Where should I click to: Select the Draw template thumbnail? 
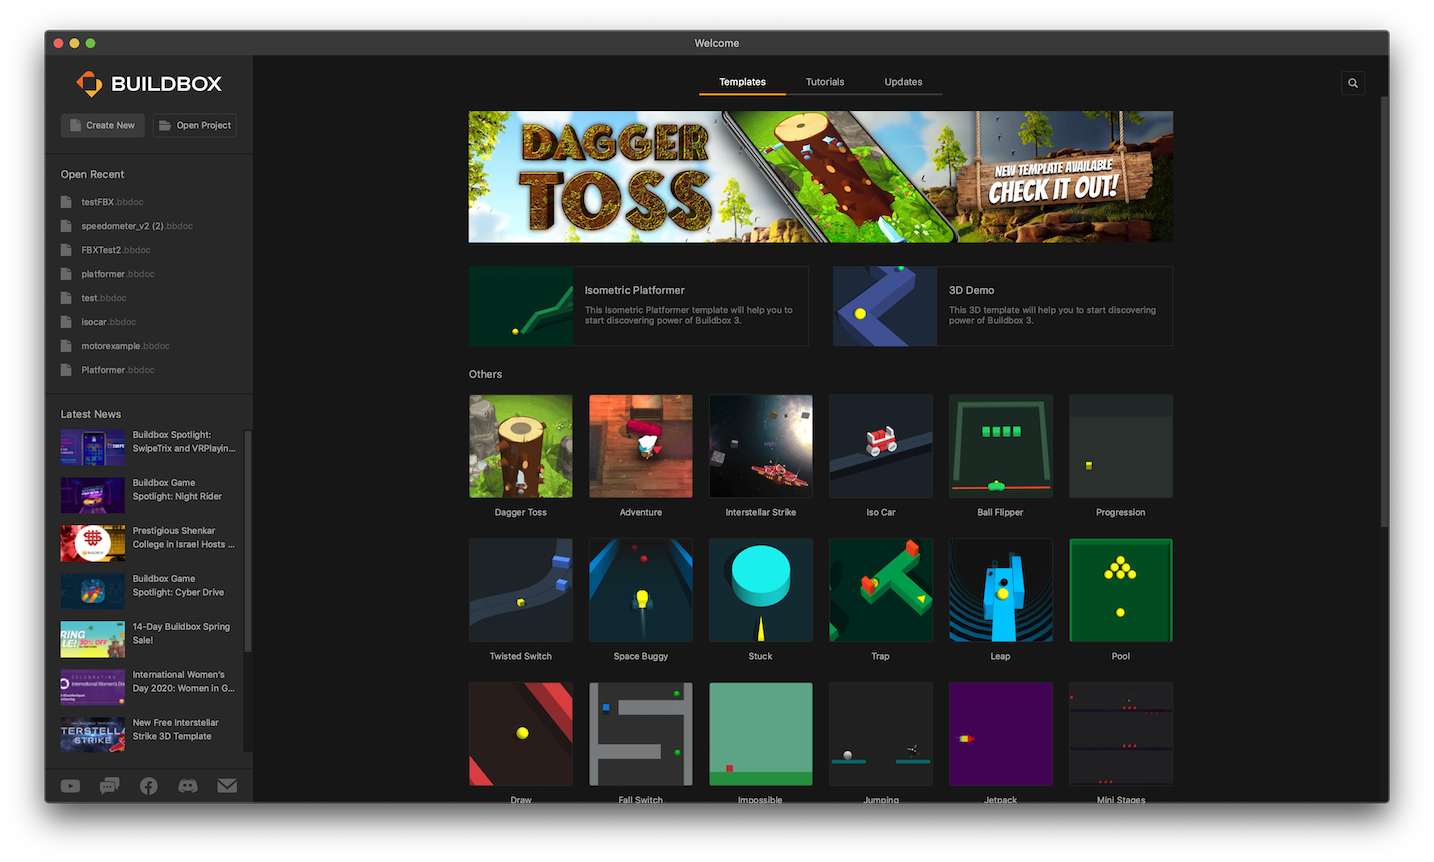point(521,734)
